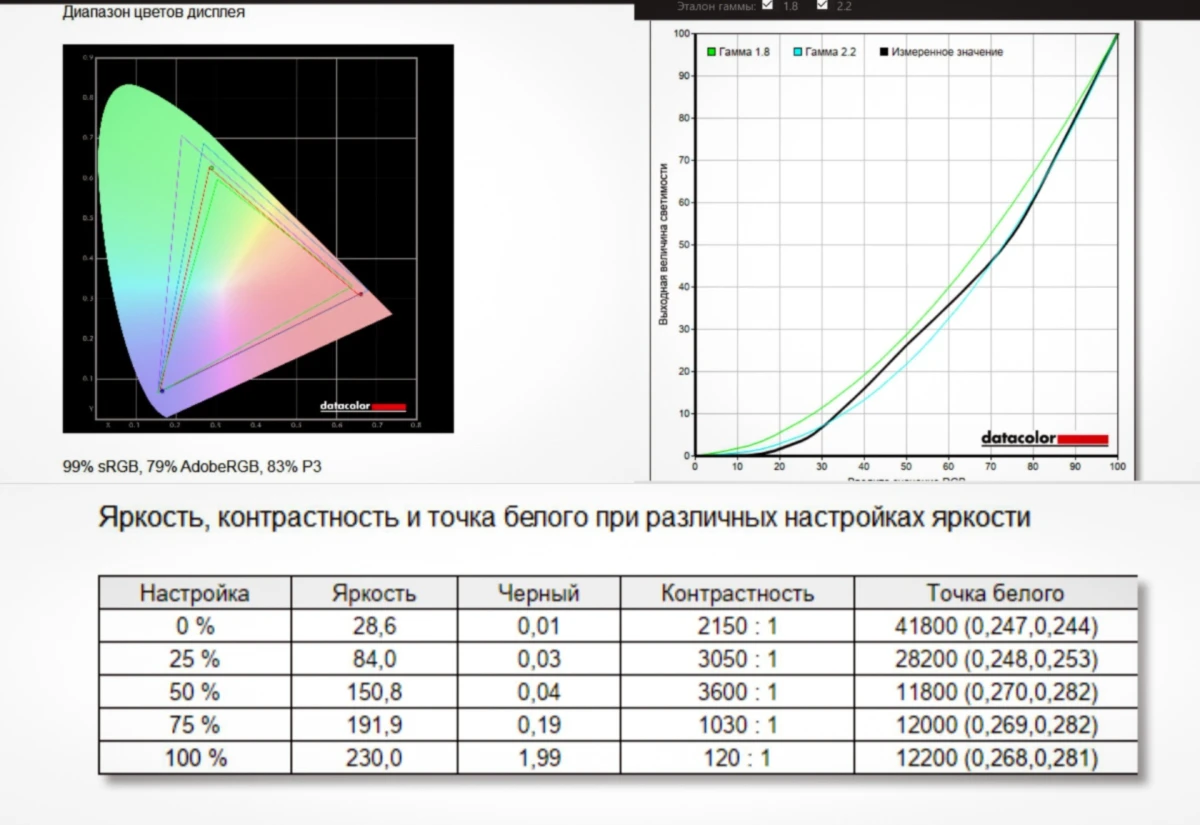
Task: Select the '50 %' setting cell
Action: pyautogui.click(x=195, y=692)
